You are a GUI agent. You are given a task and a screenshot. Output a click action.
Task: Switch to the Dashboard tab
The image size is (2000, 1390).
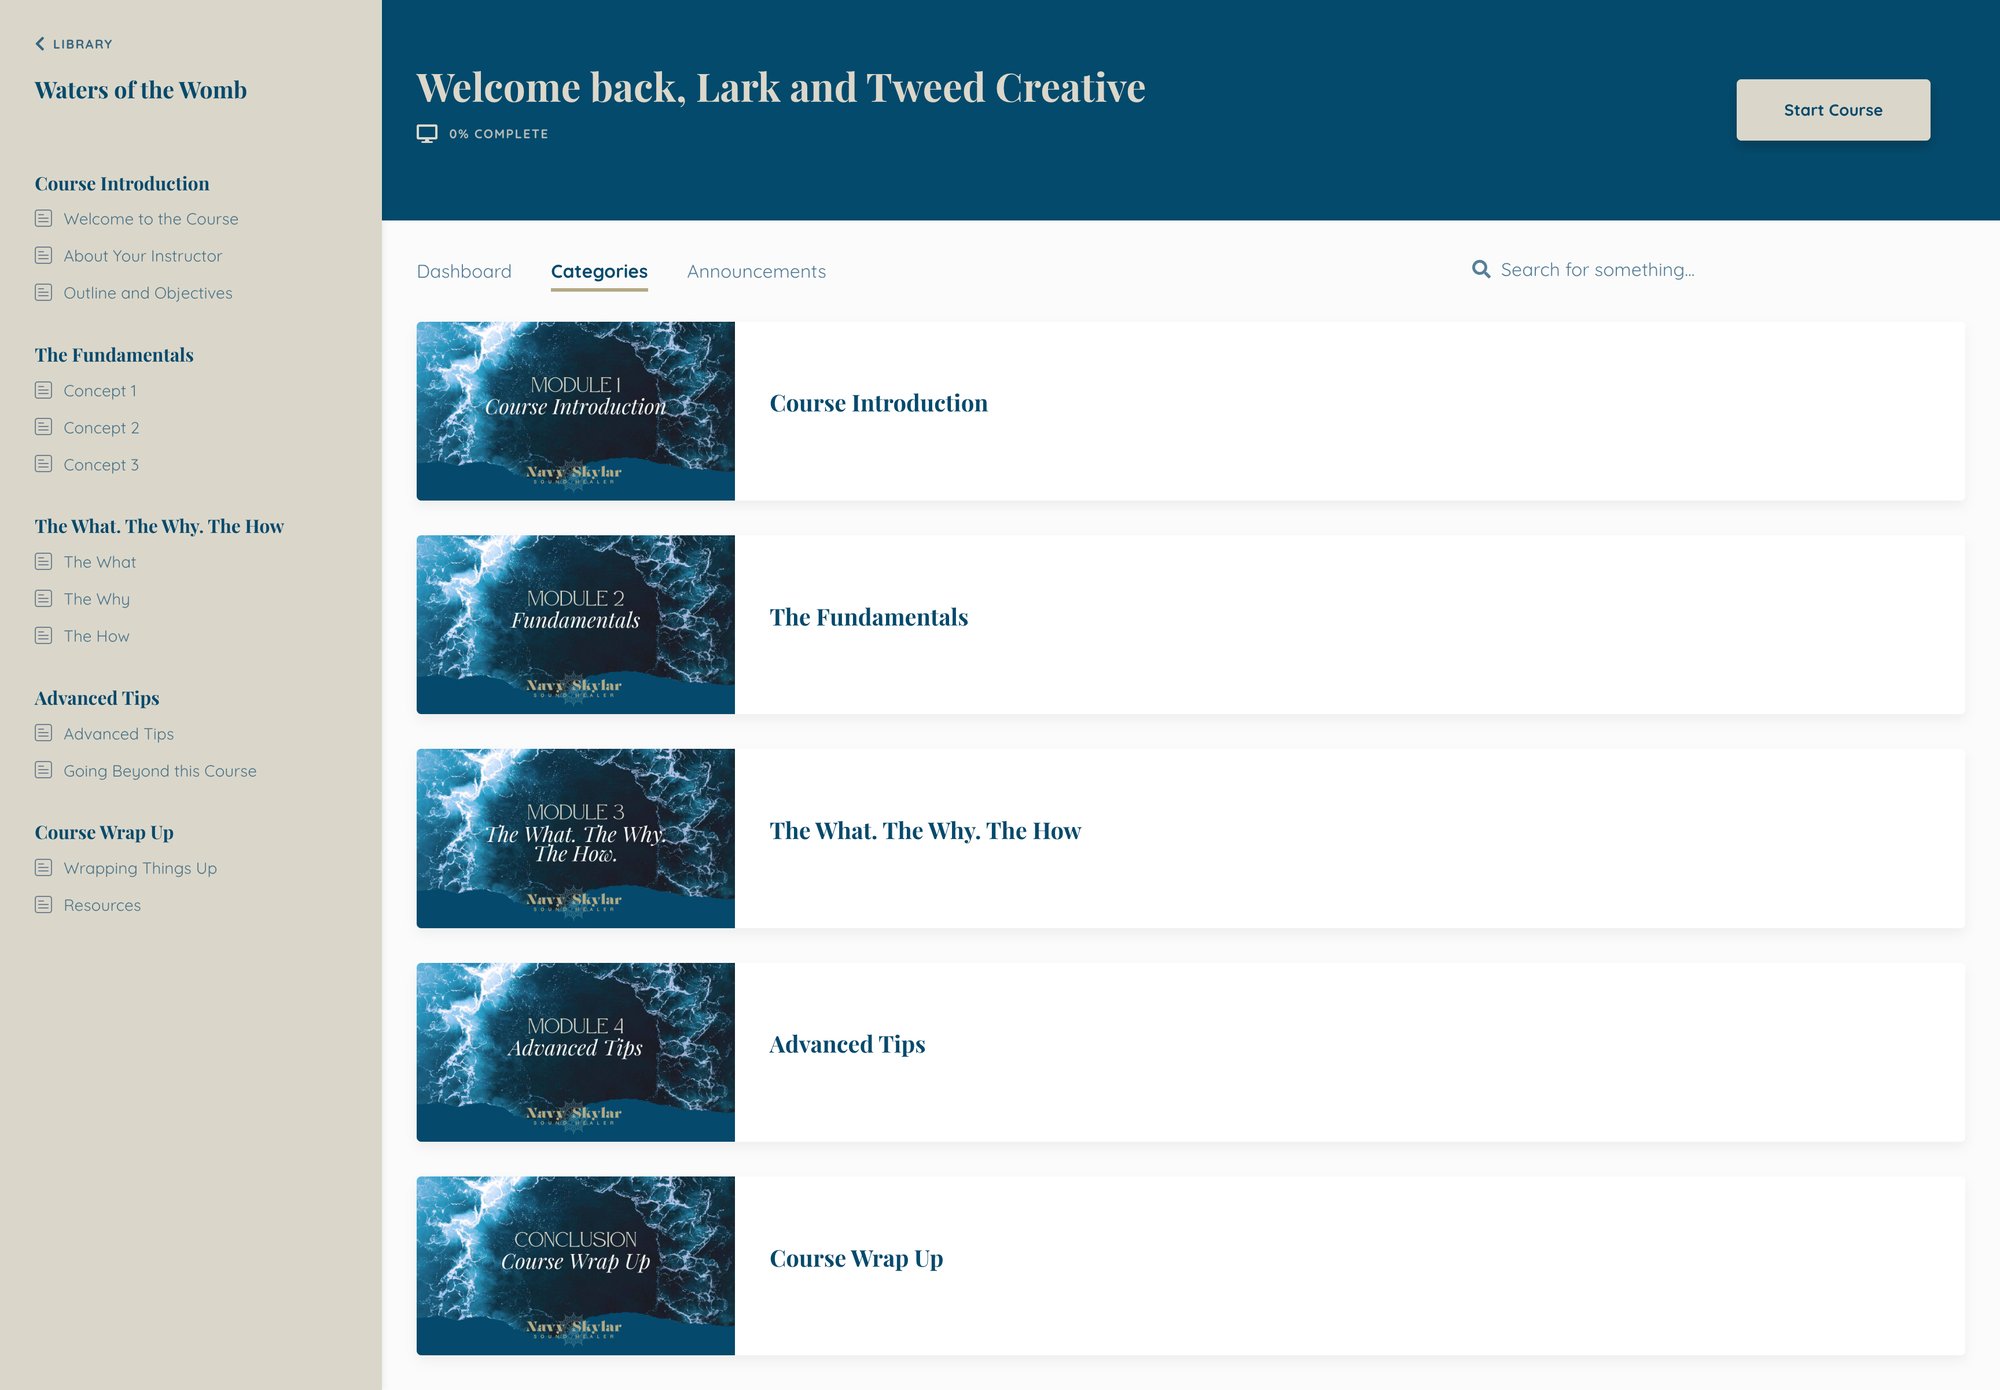[x=464, y=271]
